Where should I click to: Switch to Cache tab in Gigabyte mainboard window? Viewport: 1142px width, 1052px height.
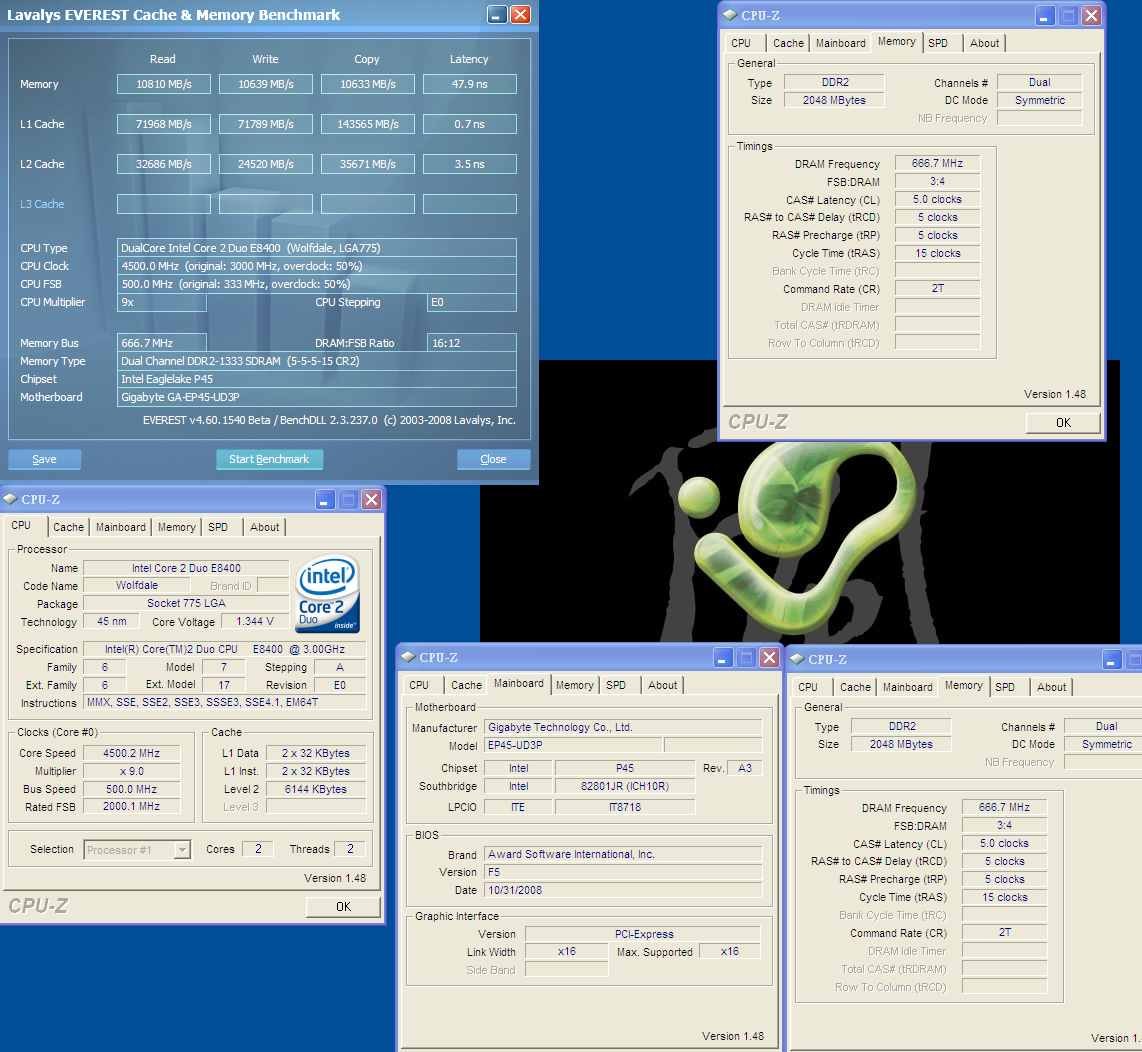coord(466,685)
